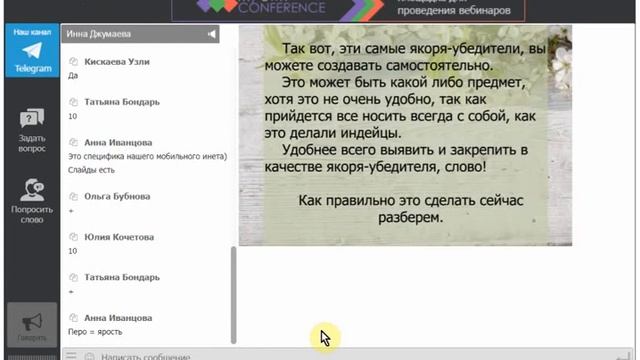Mute speaker icon next to Инна Джумаева
This screenshot has width=640, height=360.
pos(211,34)
